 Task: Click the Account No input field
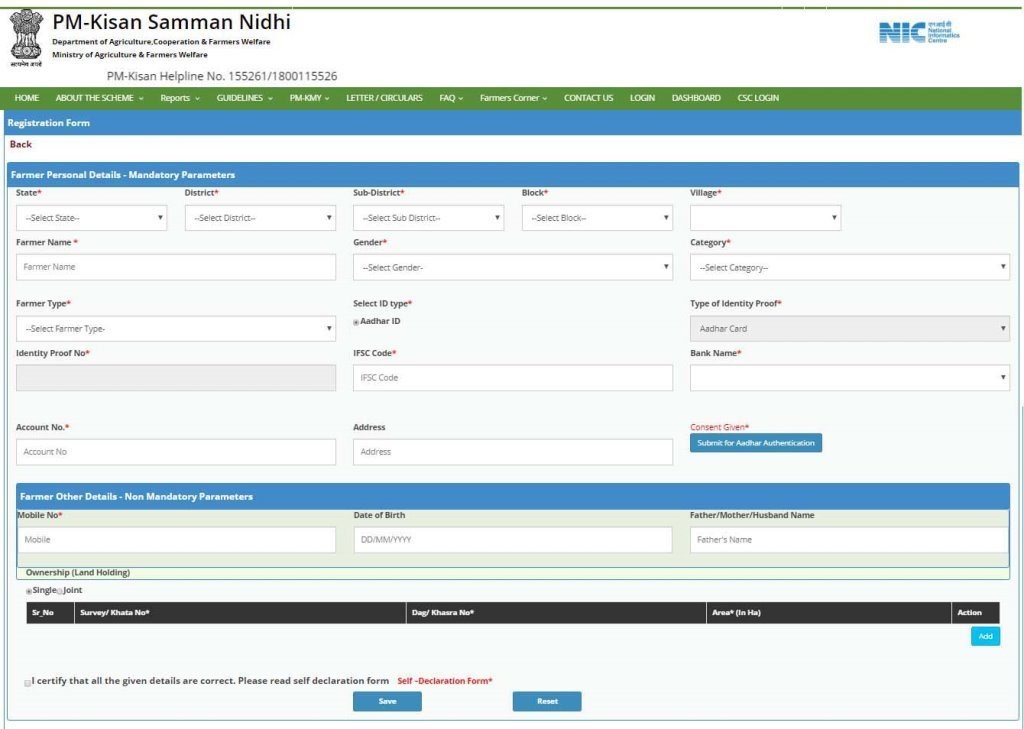176,452
